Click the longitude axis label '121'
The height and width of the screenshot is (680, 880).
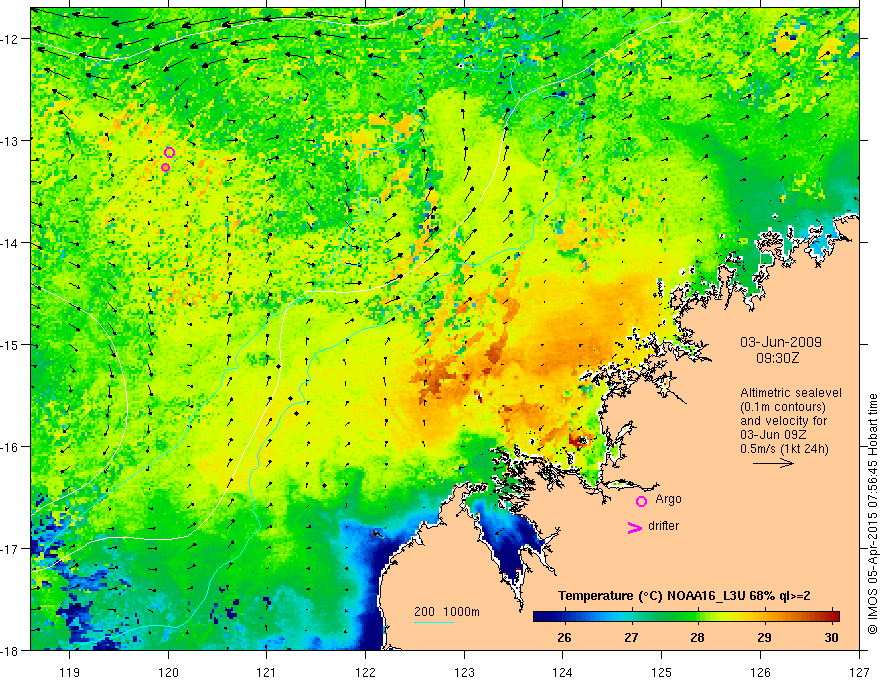tap(267, 672)
